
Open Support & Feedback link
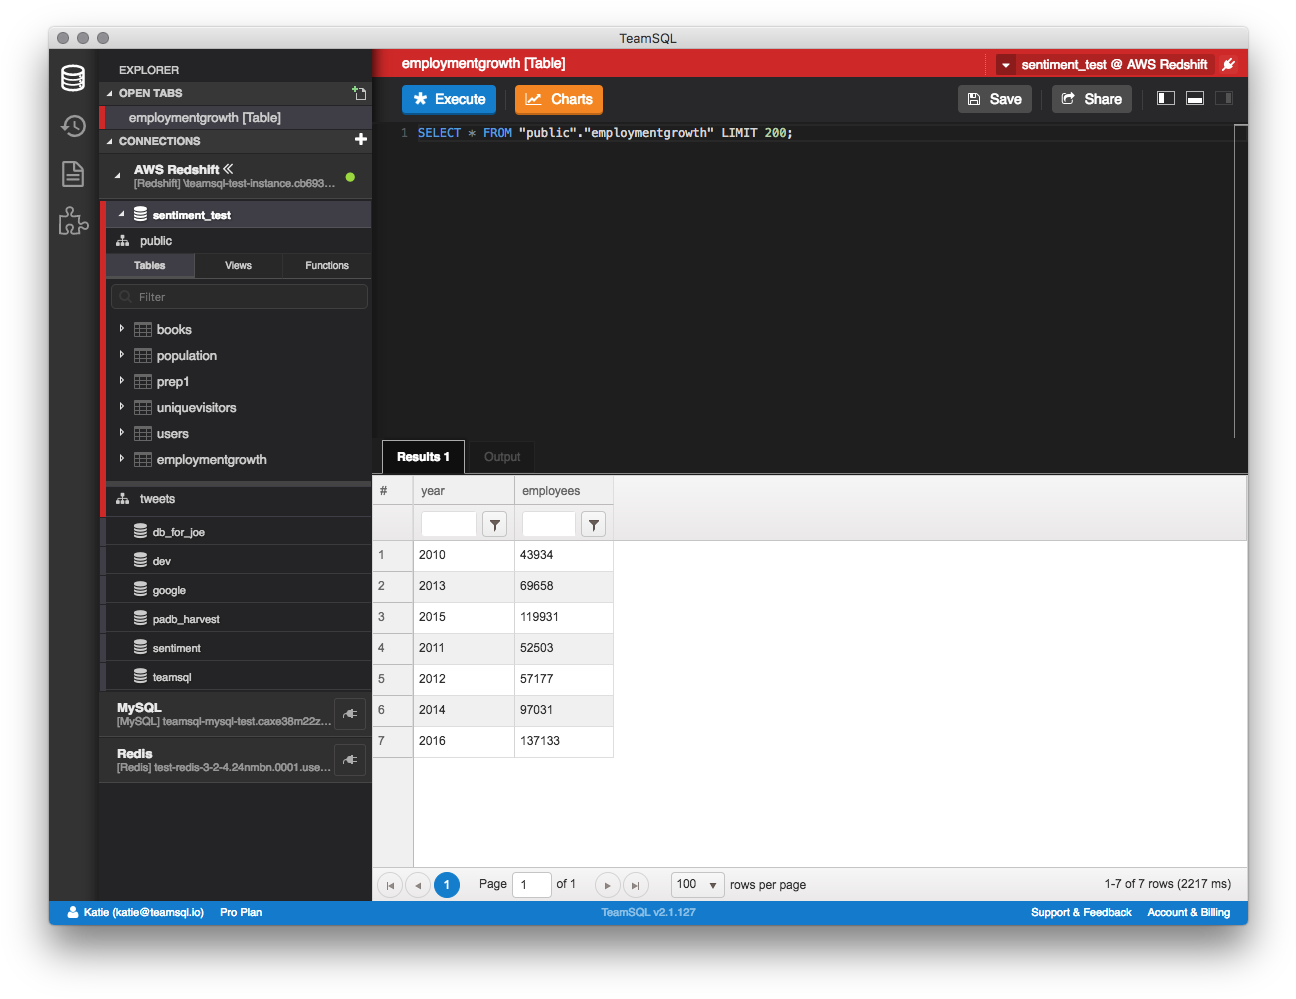(x=1081, y=912)
